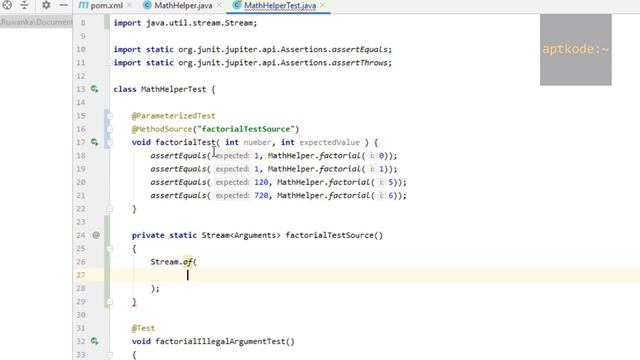This screenshot has height=360, width=640.
Task: Click the 'expected:' hint on line 19
Action: pyautogui.click(x=232, y=169)
